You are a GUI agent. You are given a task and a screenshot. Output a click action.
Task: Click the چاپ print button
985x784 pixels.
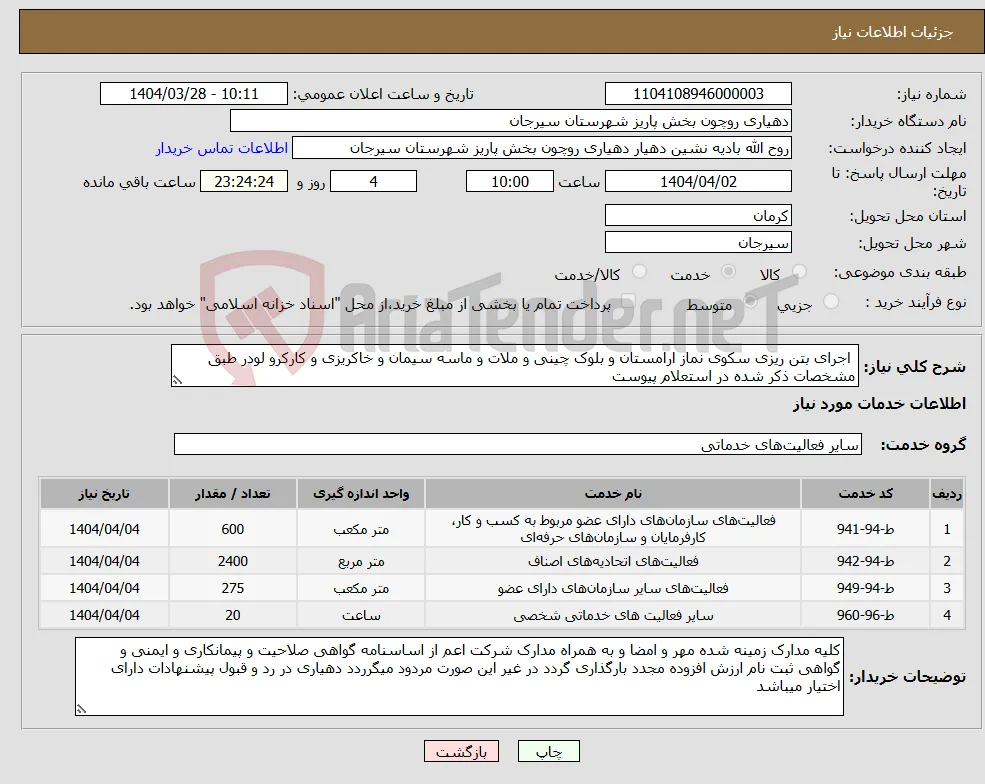tap(548, 751)
